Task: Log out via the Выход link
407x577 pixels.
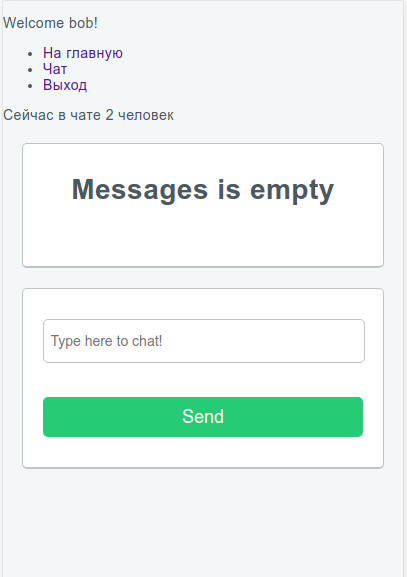Action: pos(65,85)
